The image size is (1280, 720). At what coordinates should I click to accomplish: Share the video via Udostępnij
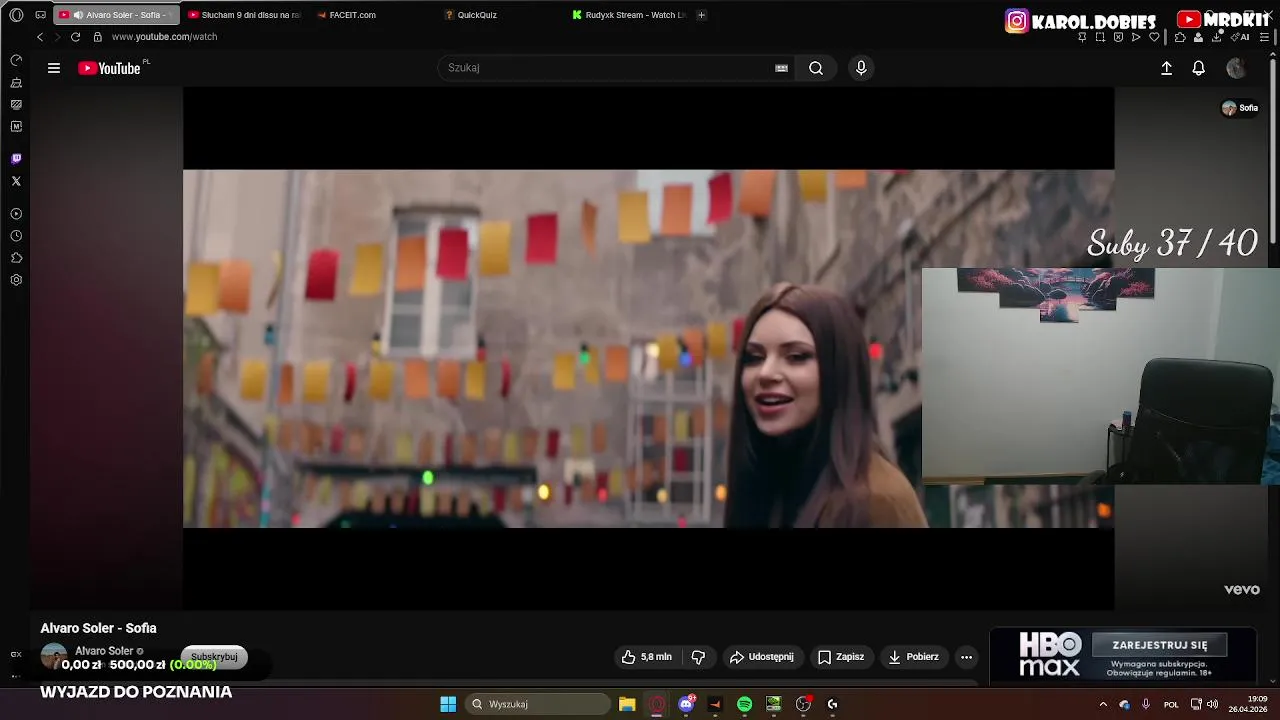tap(762, 657)
